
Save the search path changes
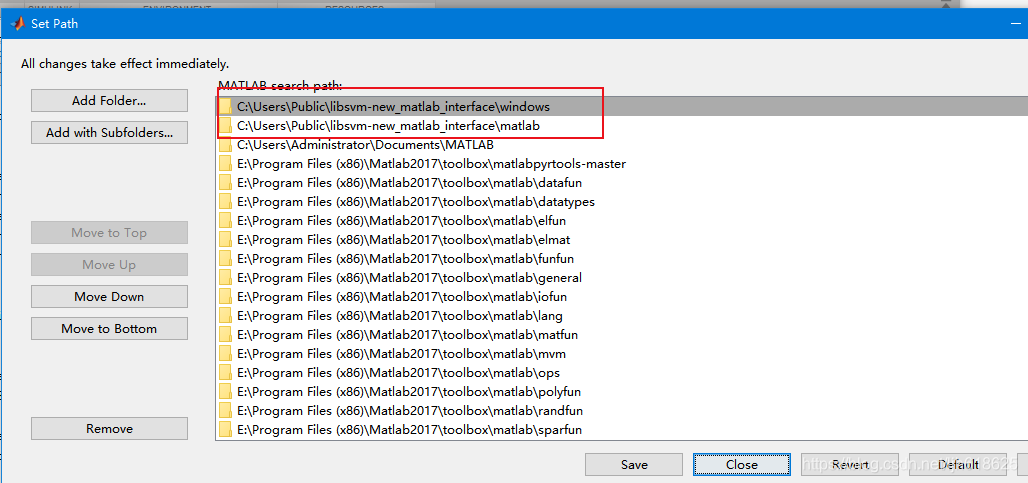click(634, 464)
